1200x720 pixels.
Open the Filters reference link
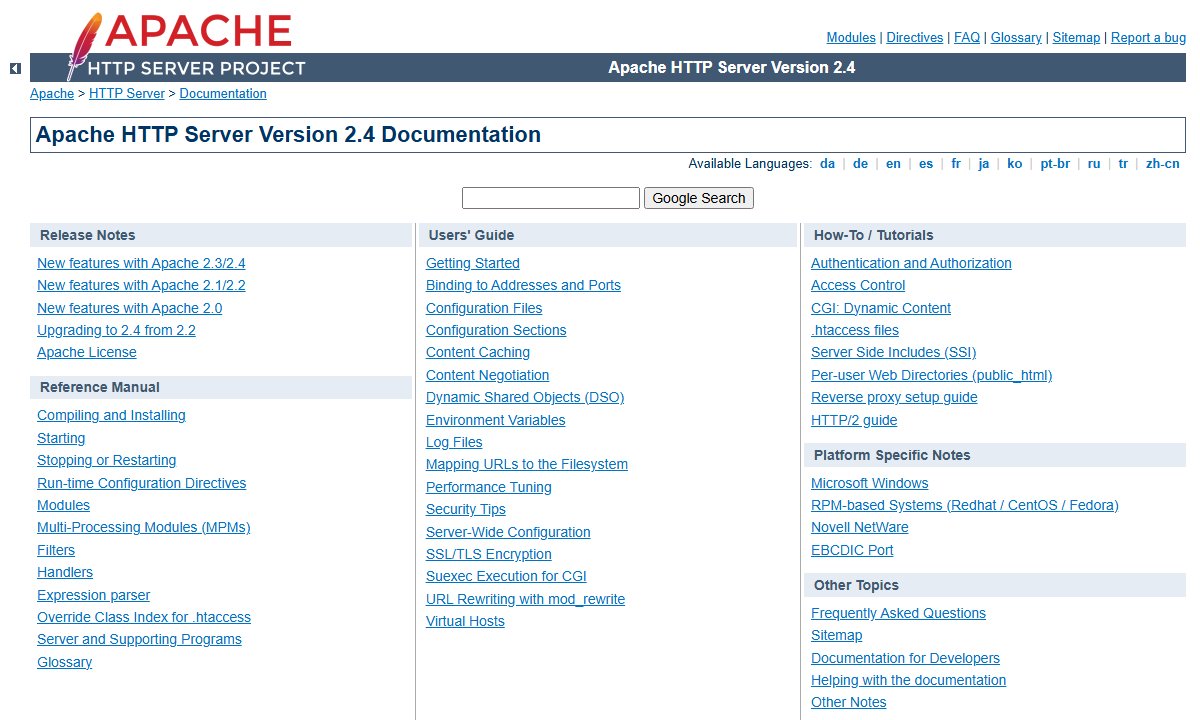[56, 551]
